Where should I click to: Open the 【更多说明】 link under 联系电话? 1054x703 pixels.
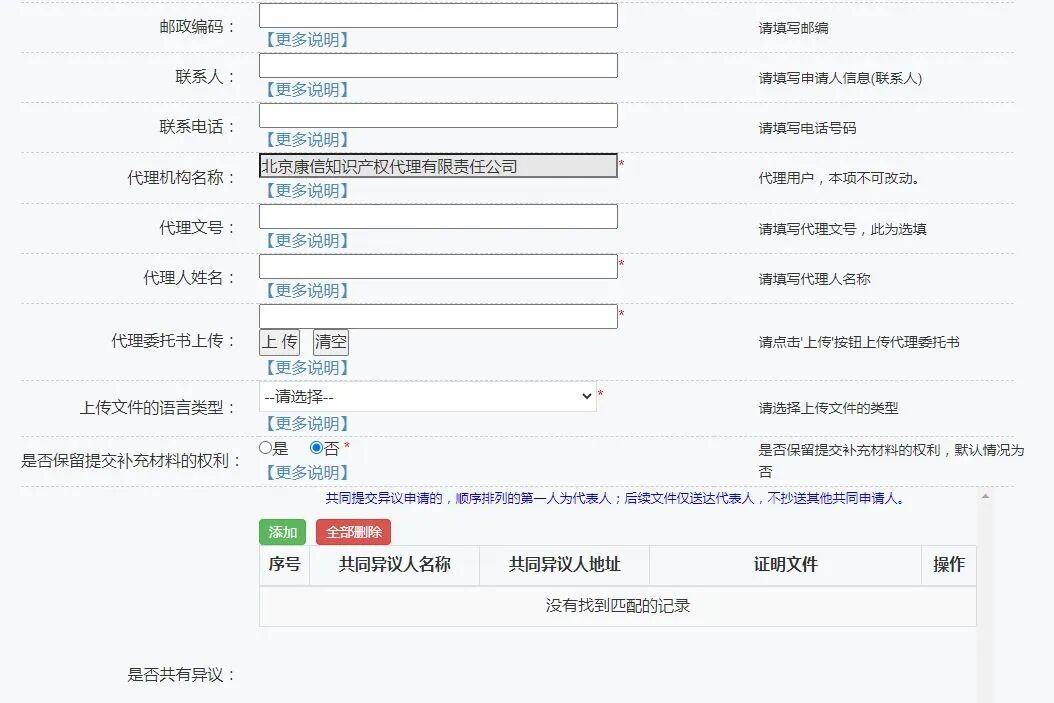(305, 139)
